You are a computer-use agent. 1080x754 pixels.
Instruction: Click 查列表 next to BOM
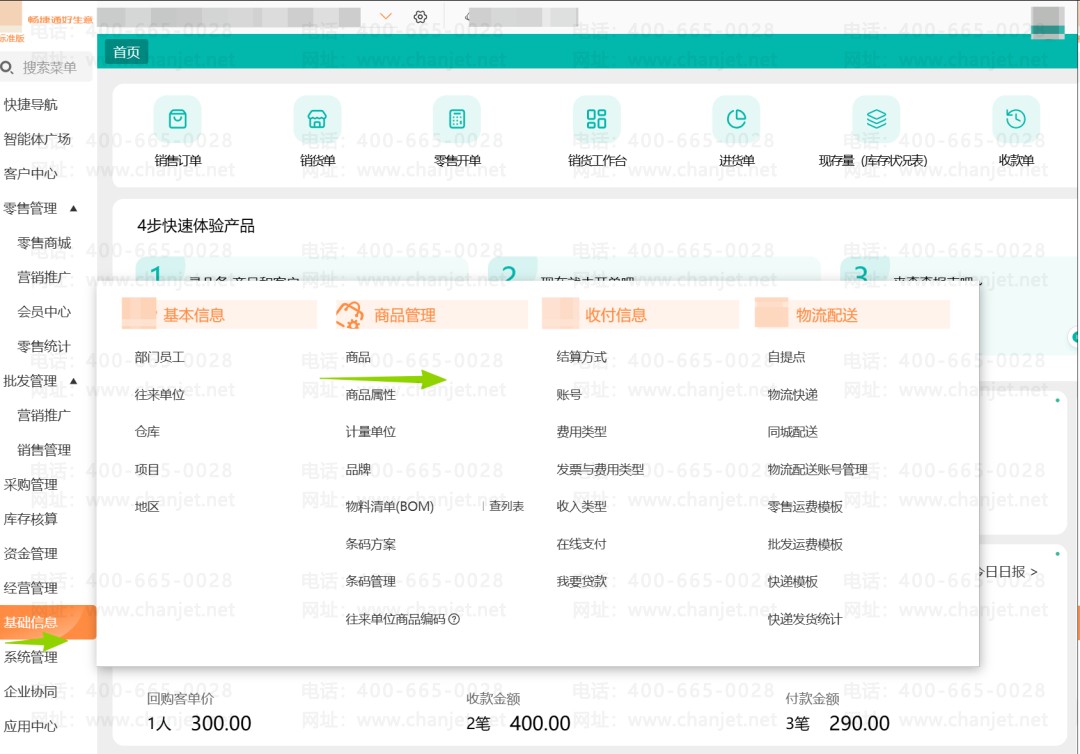[506, 507]
